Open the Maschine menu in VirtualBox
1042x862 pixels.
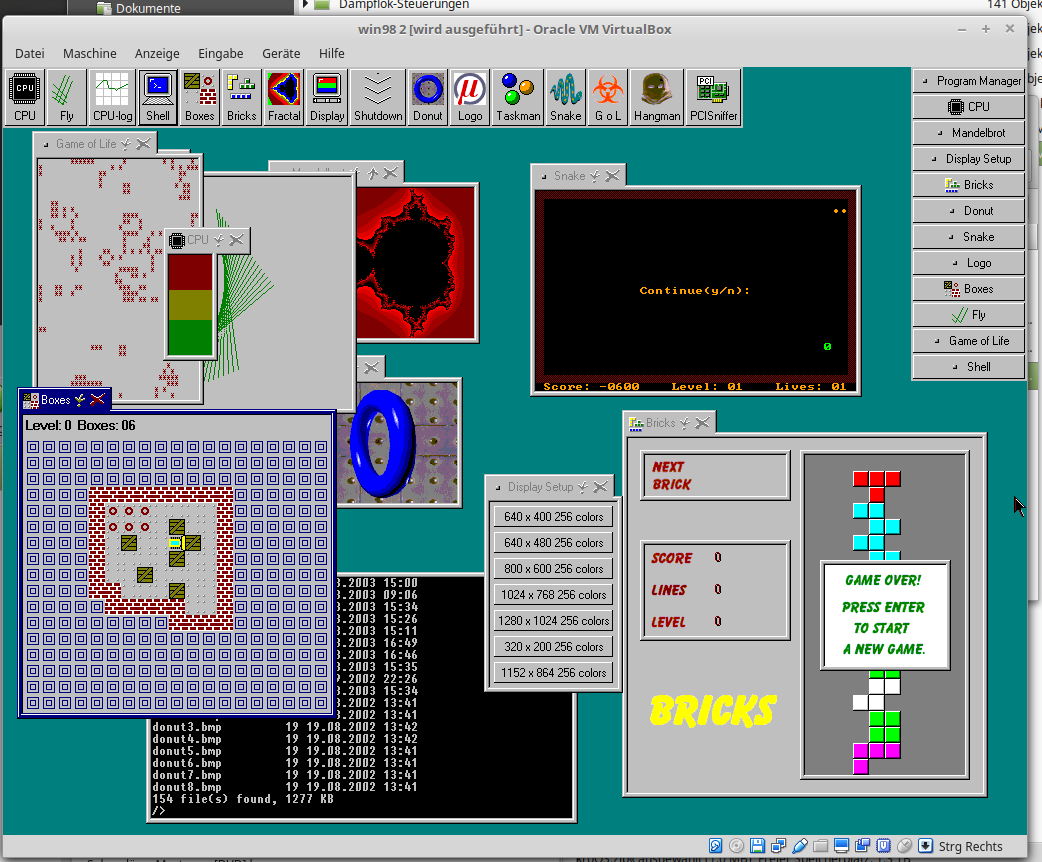coord(89,53)
